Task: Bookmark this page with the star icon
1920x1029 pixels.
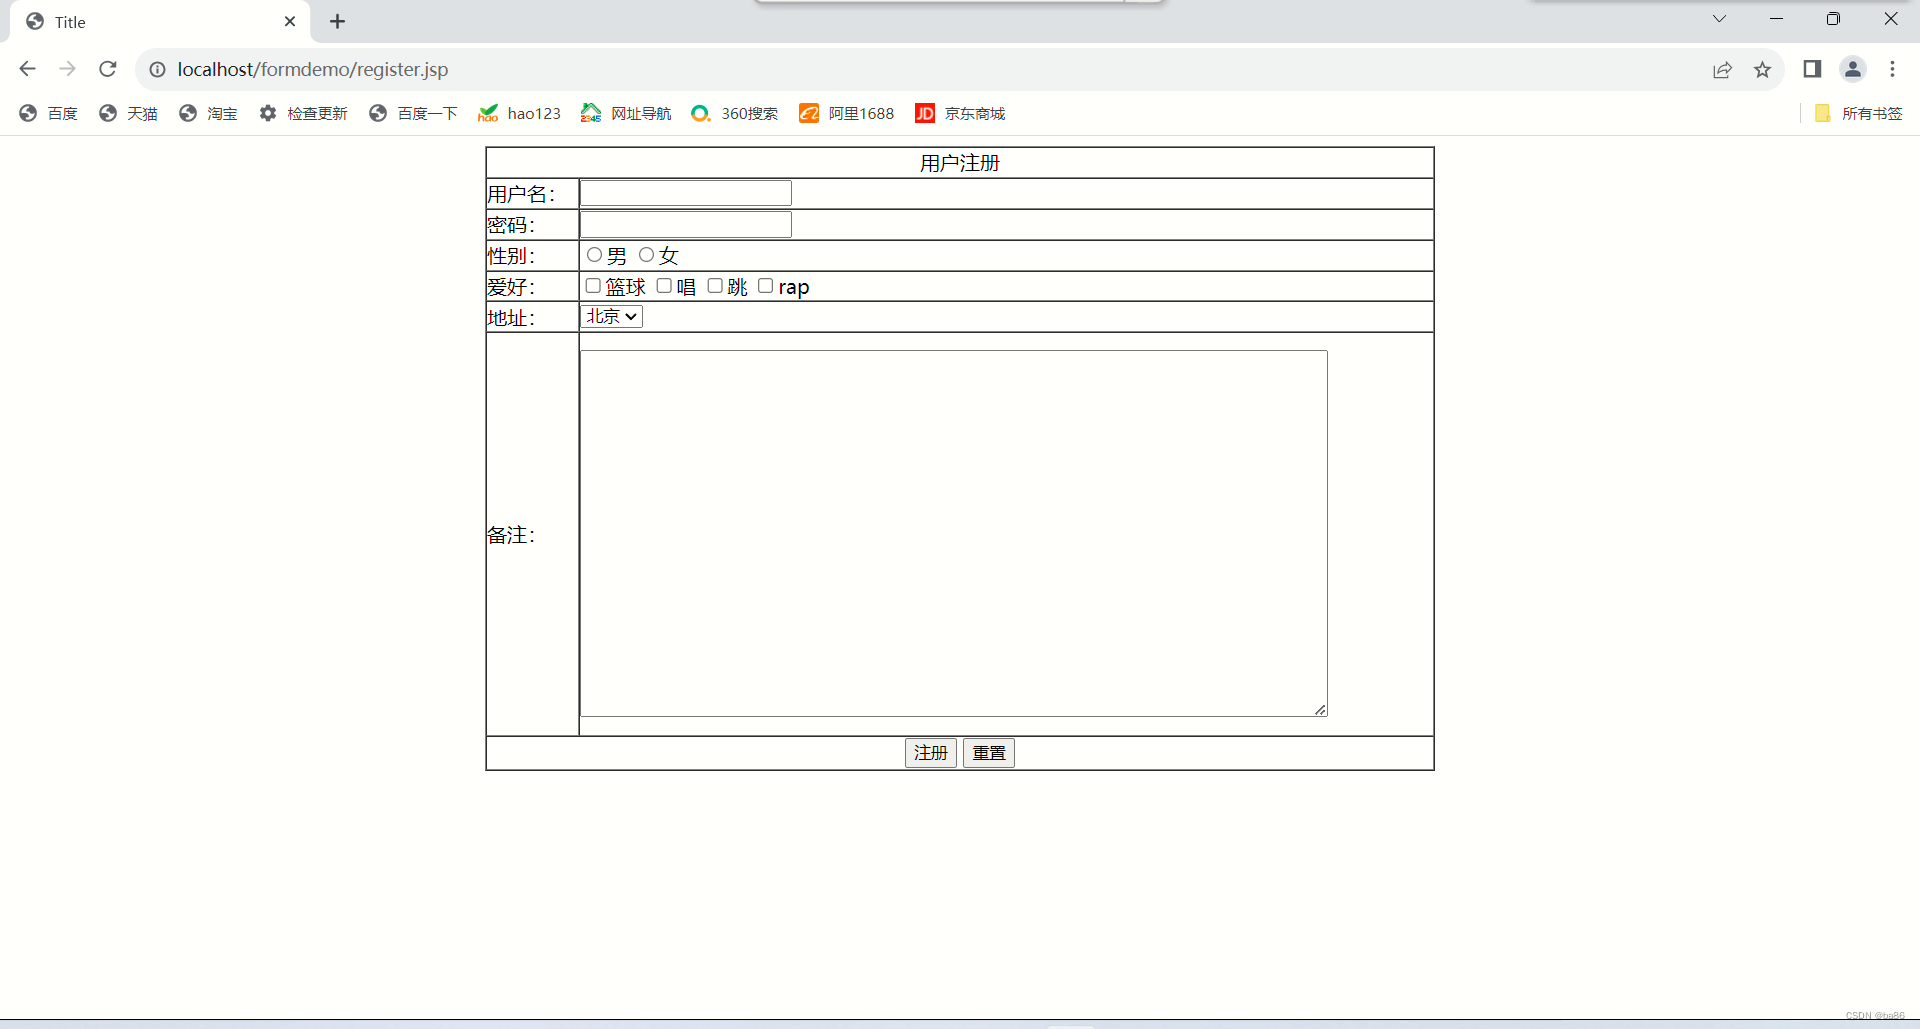Action: (1762, 69)
